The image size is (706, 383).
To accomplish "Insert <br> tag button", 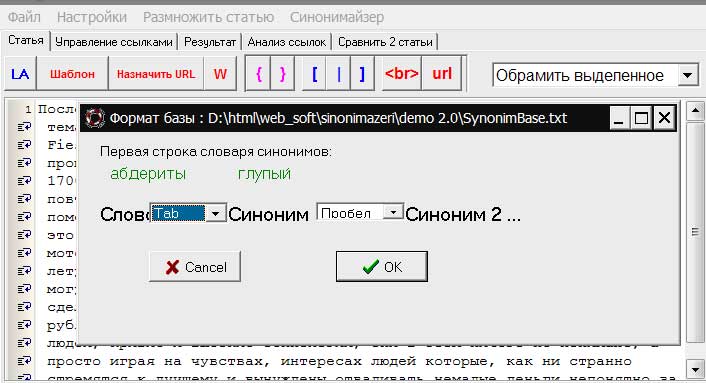I will (402, 74).
